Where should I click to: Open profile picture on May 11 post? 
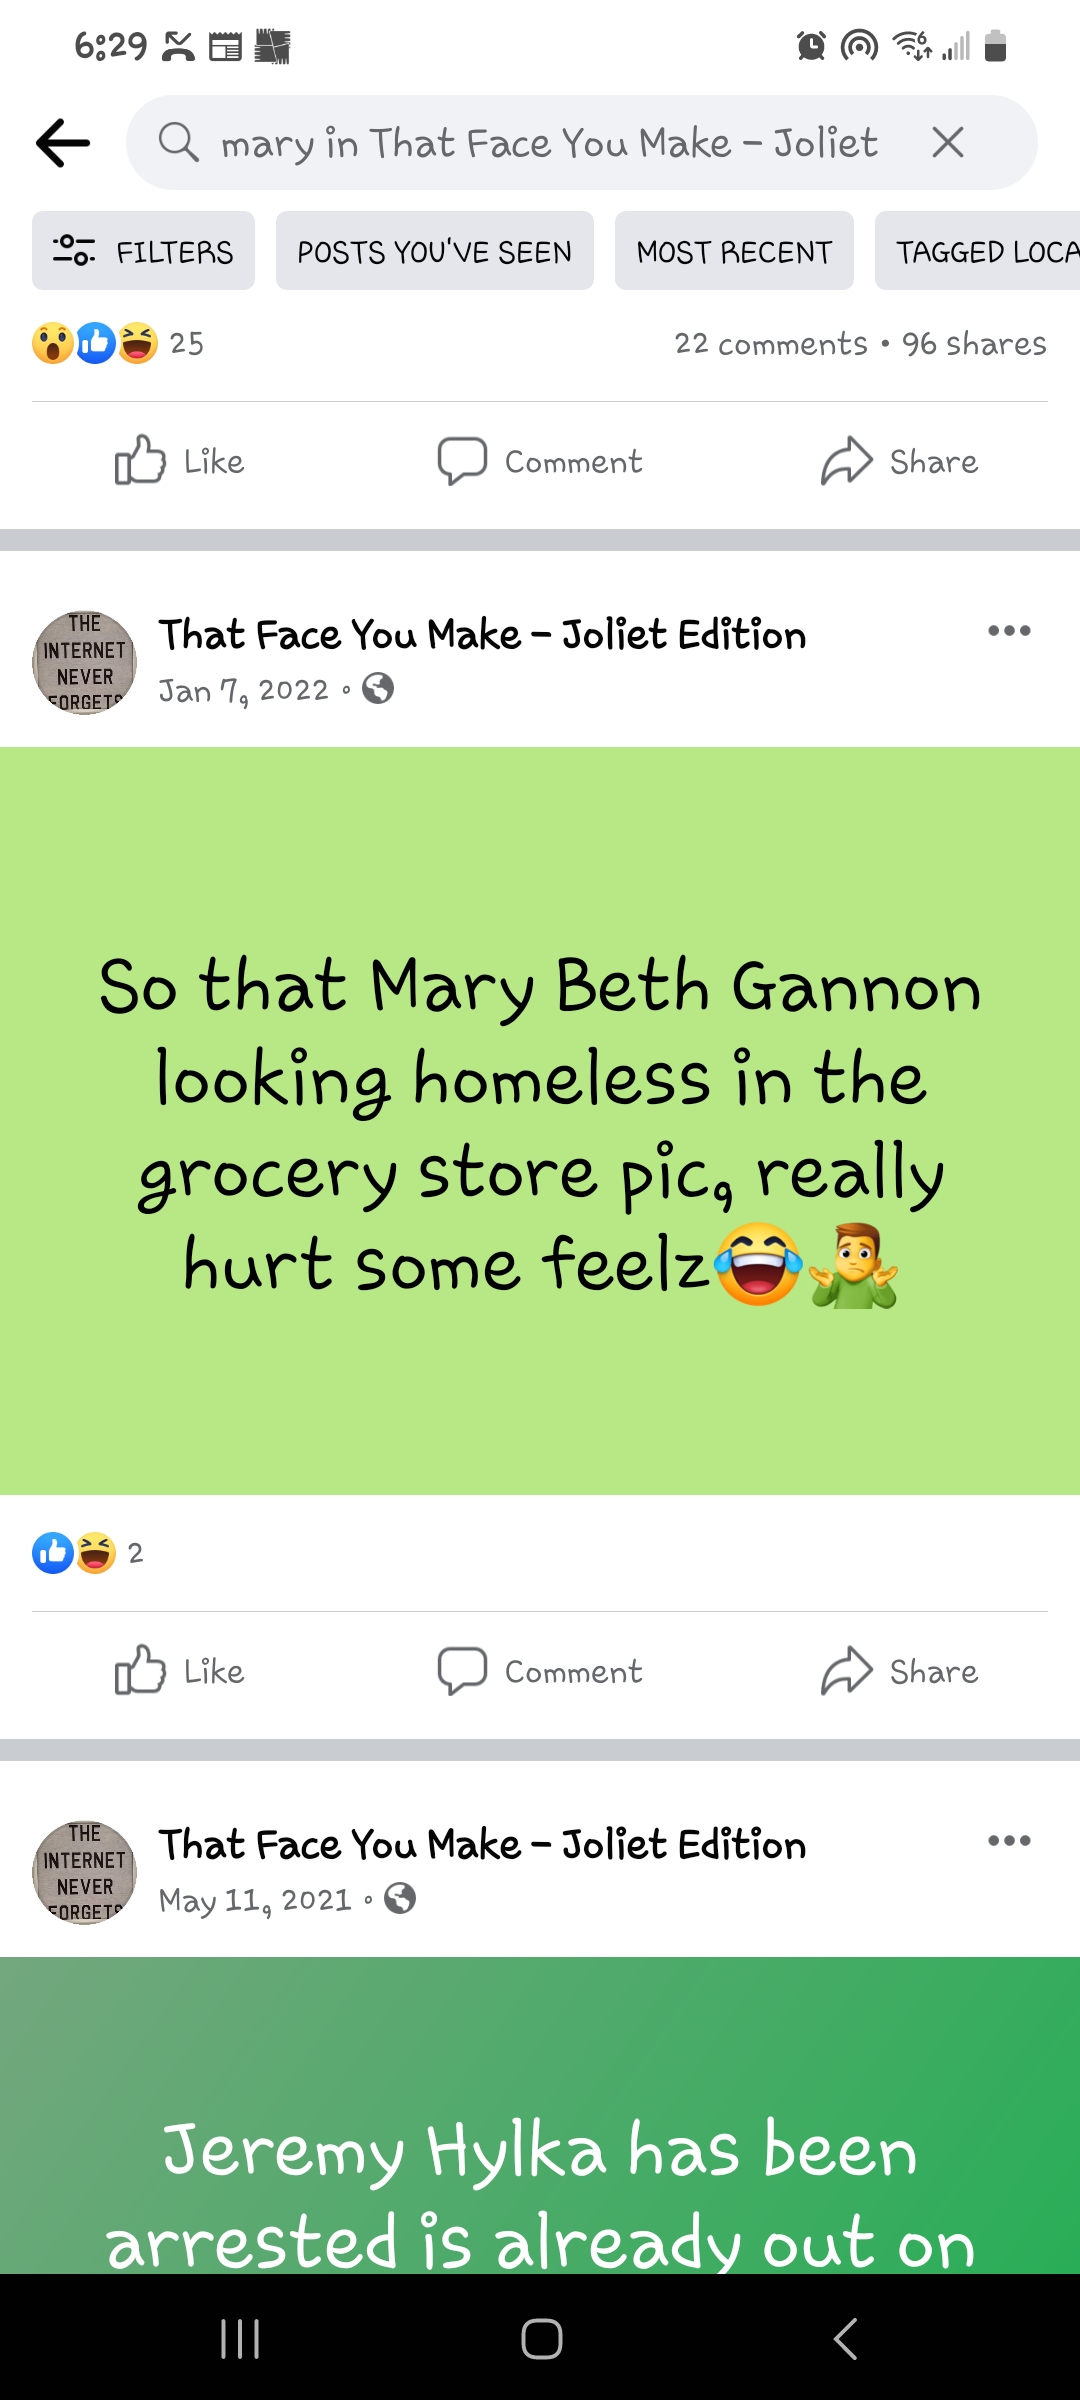point(85,1873)
